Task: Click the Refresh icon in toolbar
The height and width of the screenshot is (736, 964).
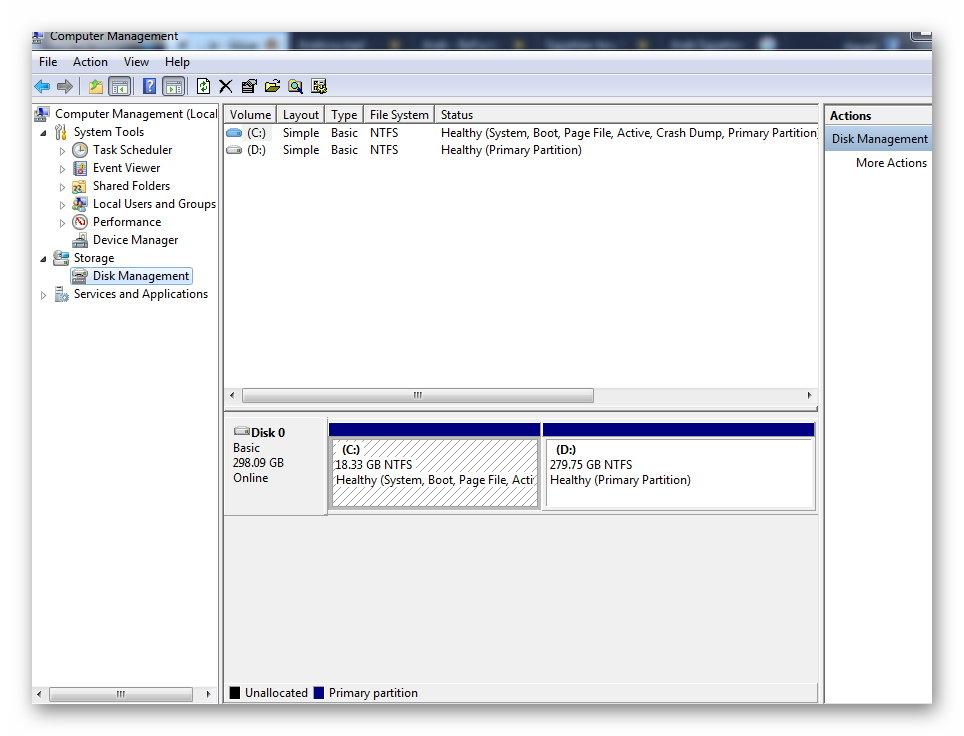Action: [203, 86]
